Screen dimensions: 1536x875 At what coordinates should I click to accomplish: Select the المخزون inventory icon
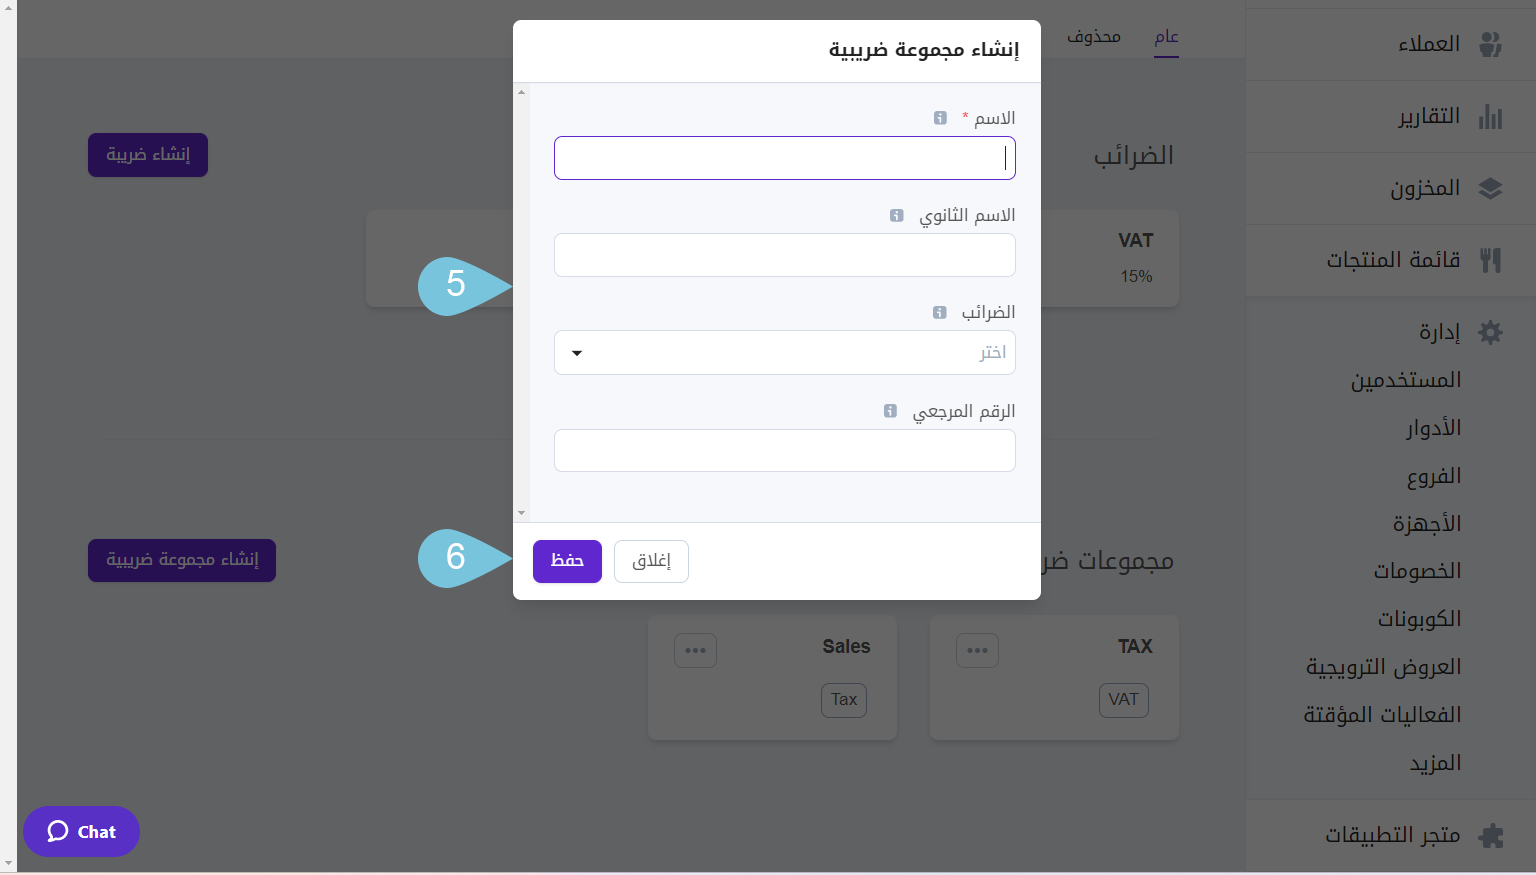tap(1491, 188)
